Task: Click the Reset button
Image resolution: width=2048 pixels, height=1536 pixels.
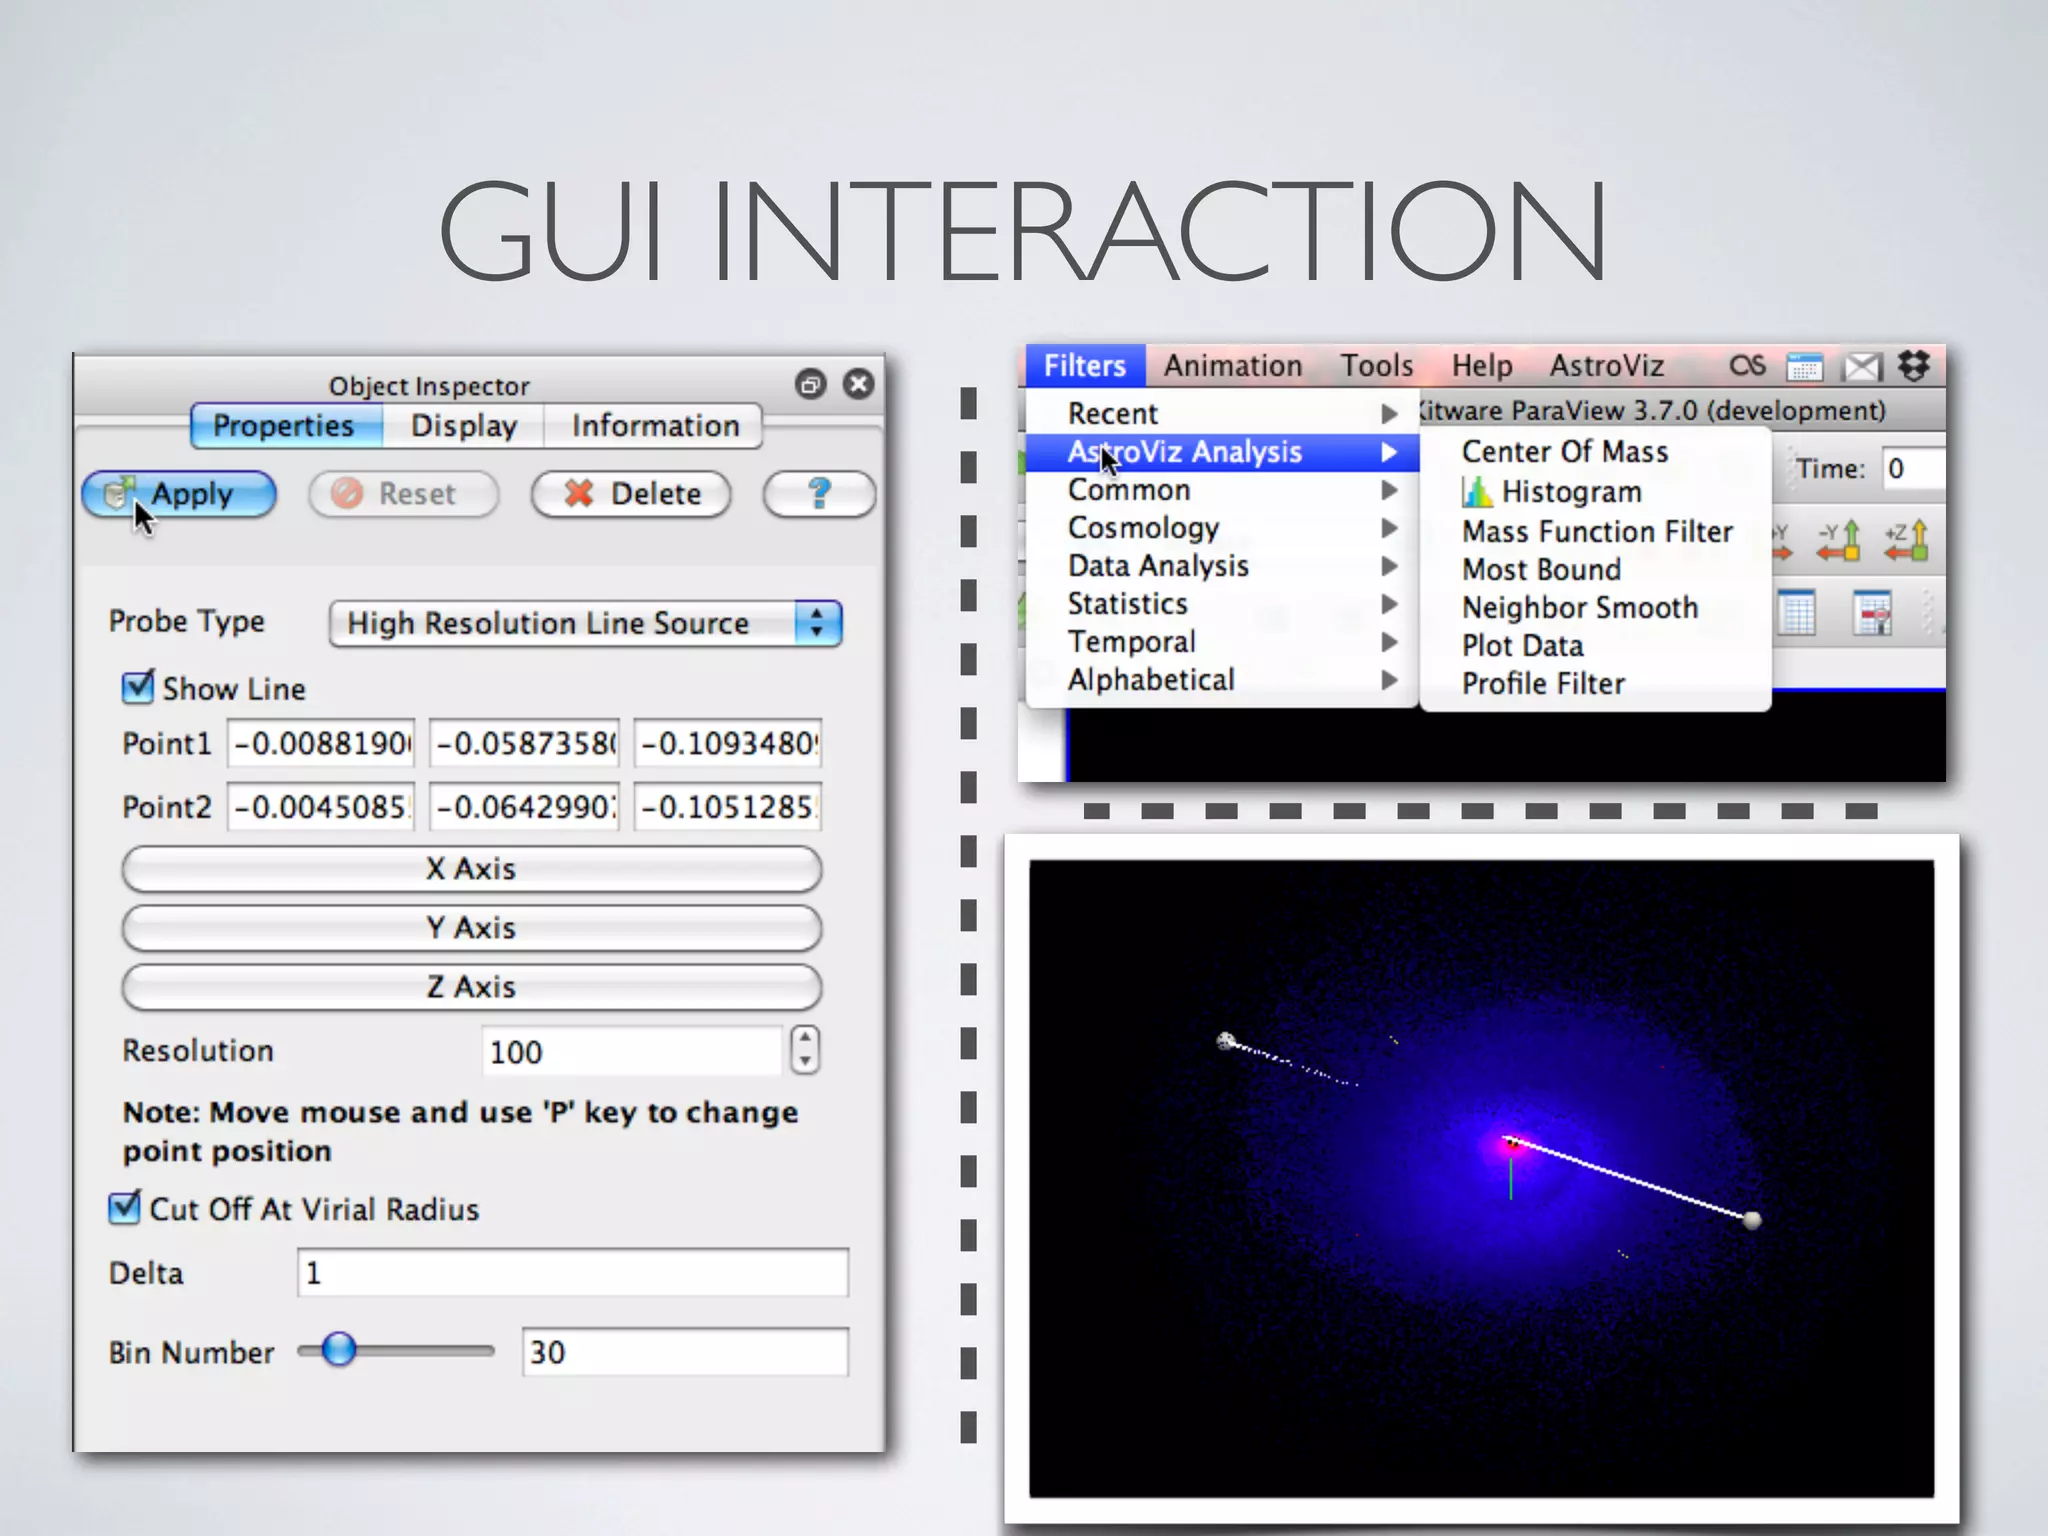Action: coord(403,494)
